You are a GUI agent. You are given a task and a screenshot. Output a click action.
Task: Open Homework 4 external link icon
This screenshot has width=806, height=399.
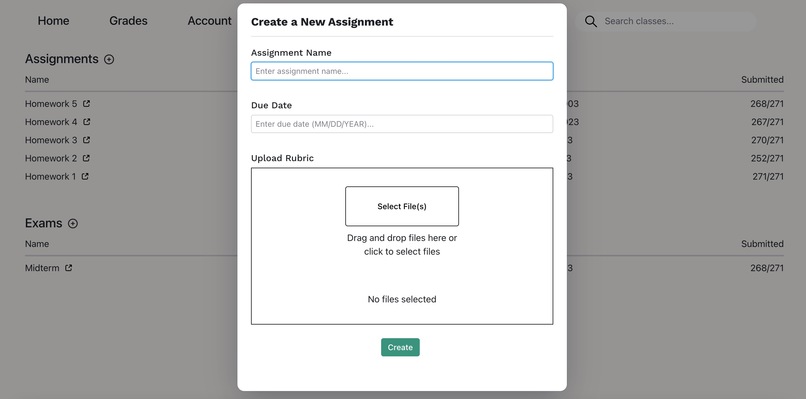86,122
